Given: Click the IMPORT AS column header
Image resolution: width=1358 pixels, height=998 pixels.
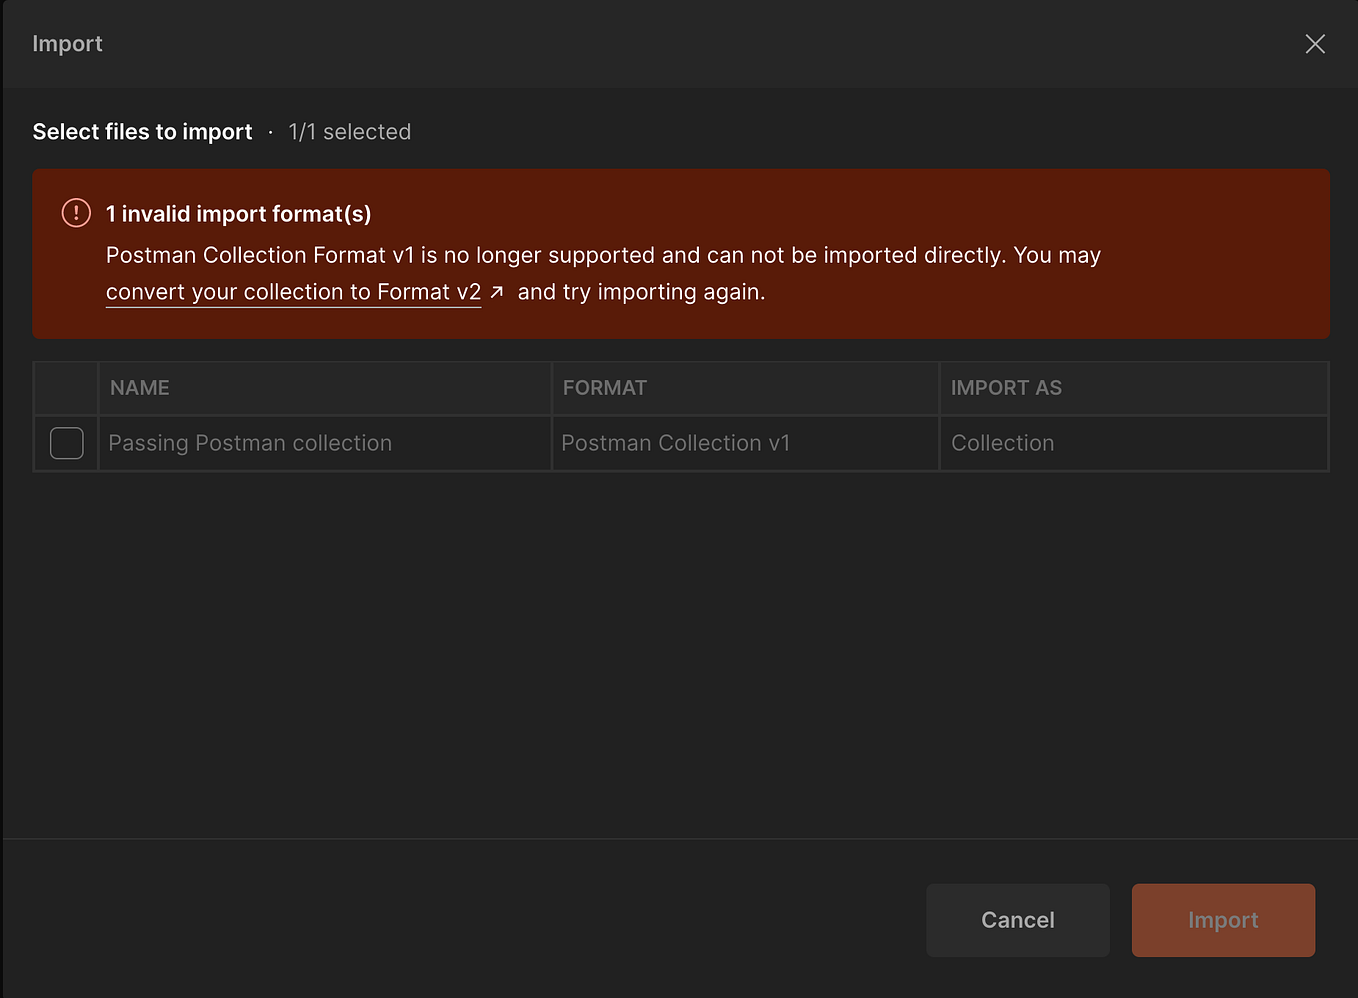Looking at the screenshot, I should click(1006, 388).
